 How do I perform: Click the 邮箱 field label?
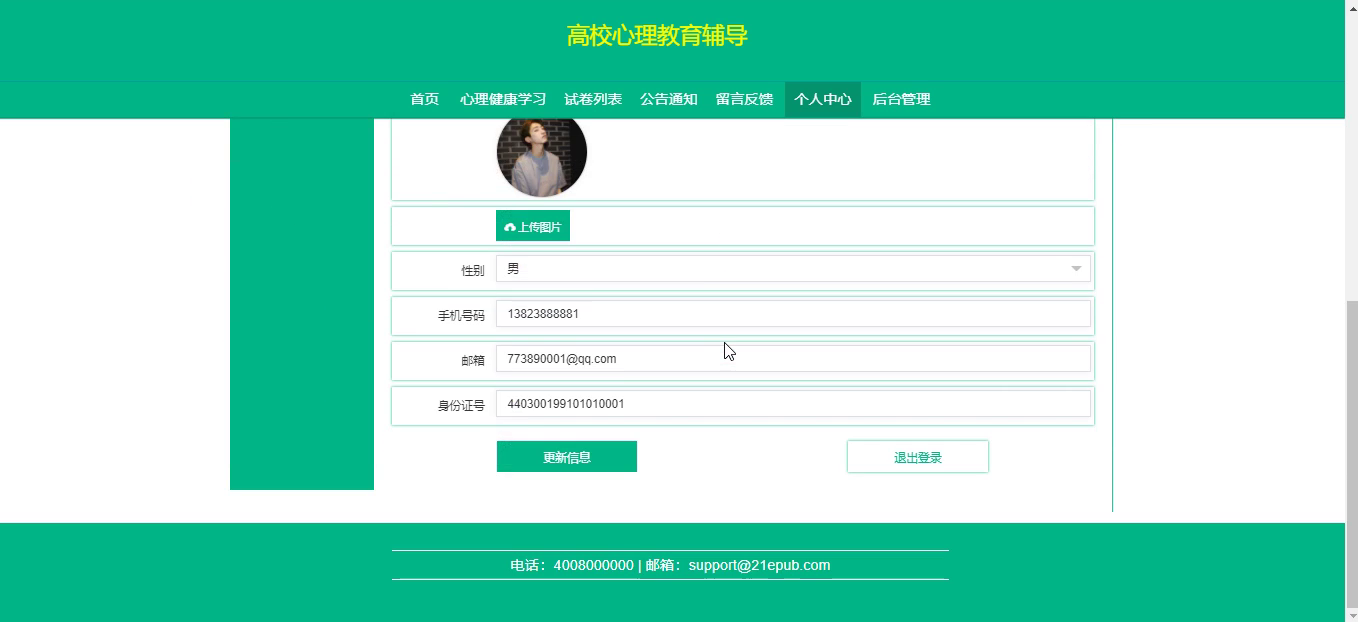pyautogui.click(x=472, y=361)
